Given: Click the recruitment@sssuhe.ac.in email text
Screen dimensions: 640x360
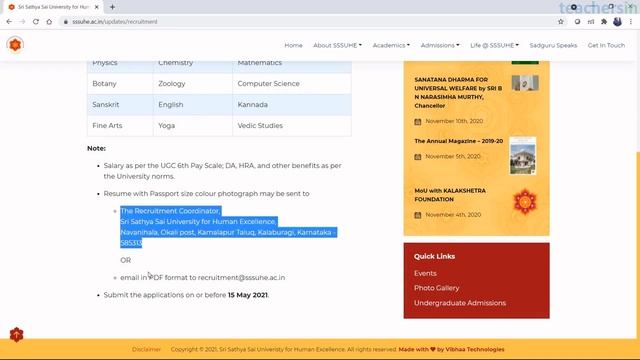Looking at the screenshot, I should point(241,278).
